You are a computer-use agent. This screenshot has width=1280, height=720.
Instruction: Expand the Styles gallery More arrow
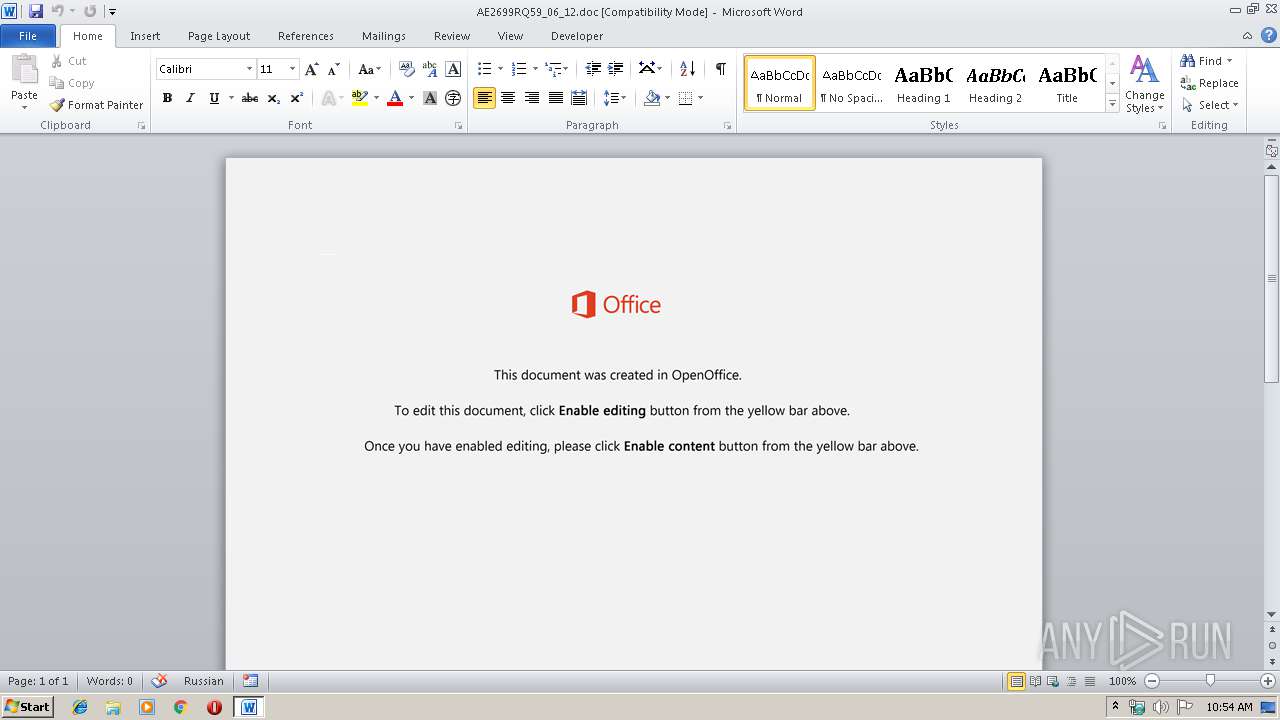pyautogui.click(x=1112, y=103)
